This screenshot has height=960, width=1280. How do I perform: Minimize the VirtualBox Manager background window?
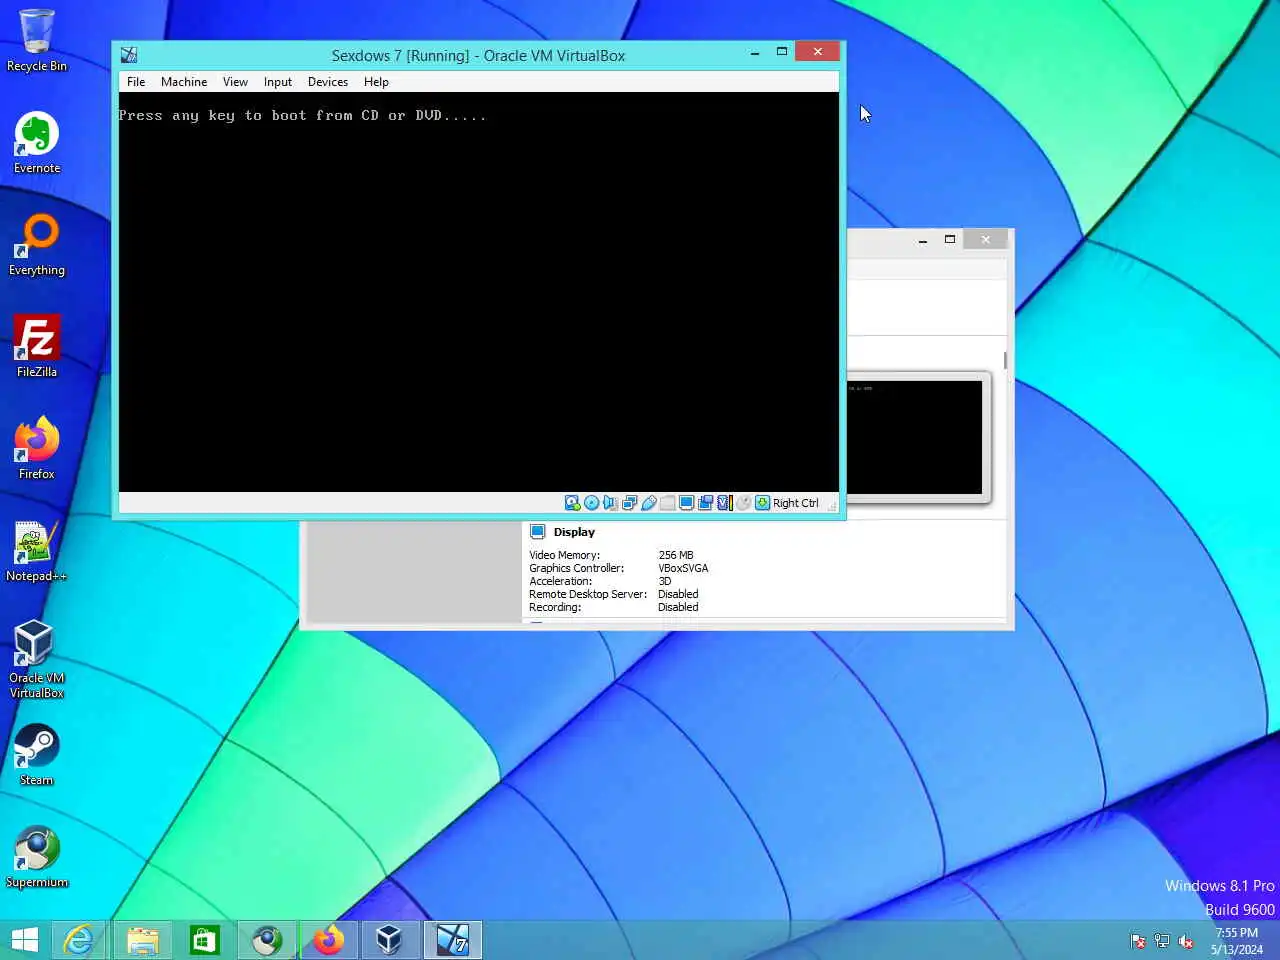click(x=922, y=239)
